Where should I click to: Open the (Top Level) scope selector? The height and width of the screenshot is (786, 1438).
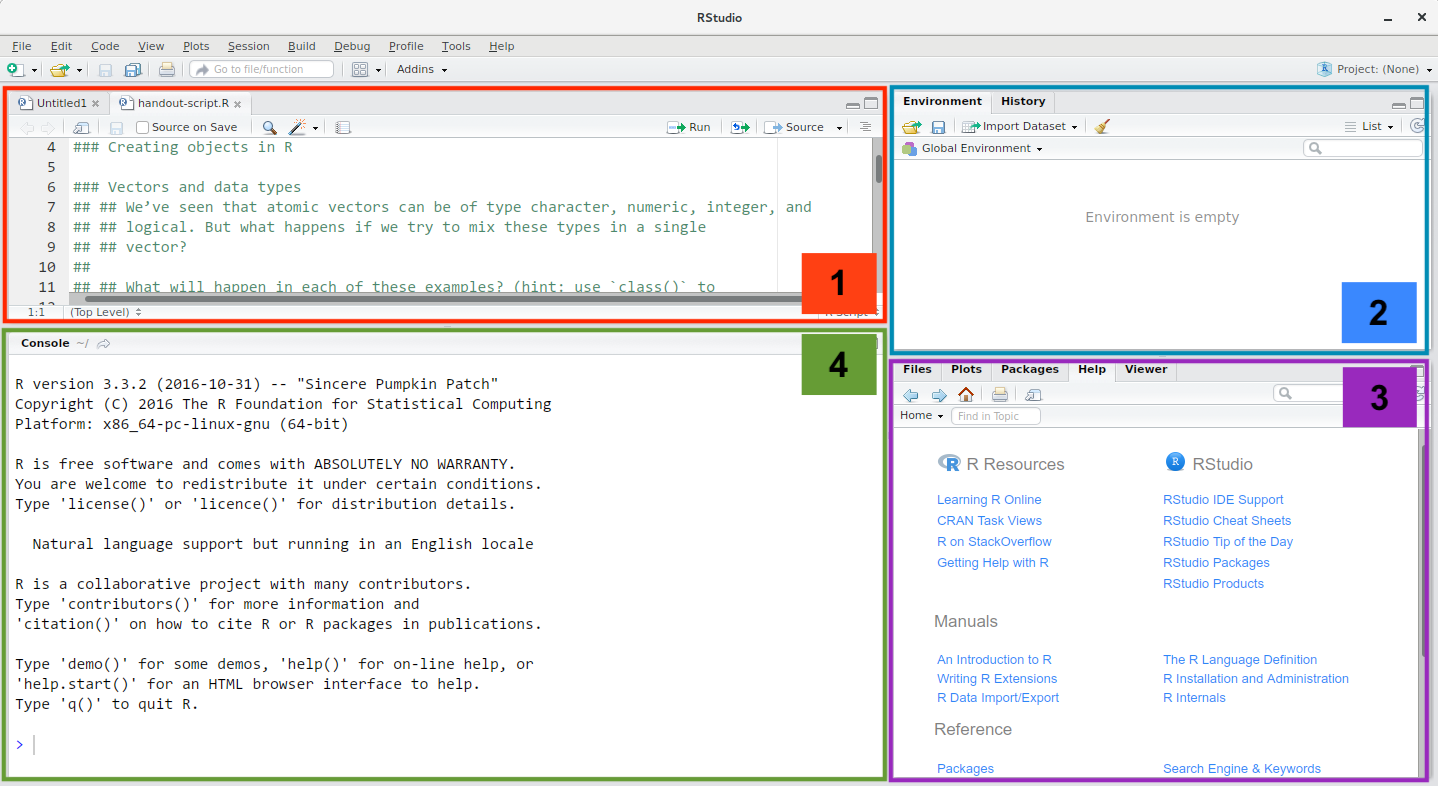pos(105,312)
